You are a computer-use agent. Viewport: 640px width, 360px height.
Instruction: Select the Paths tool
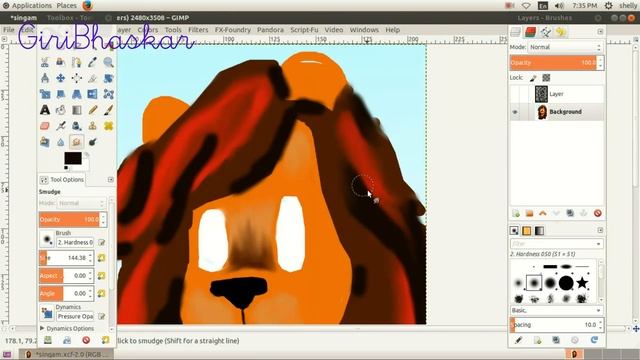point(77,62)
